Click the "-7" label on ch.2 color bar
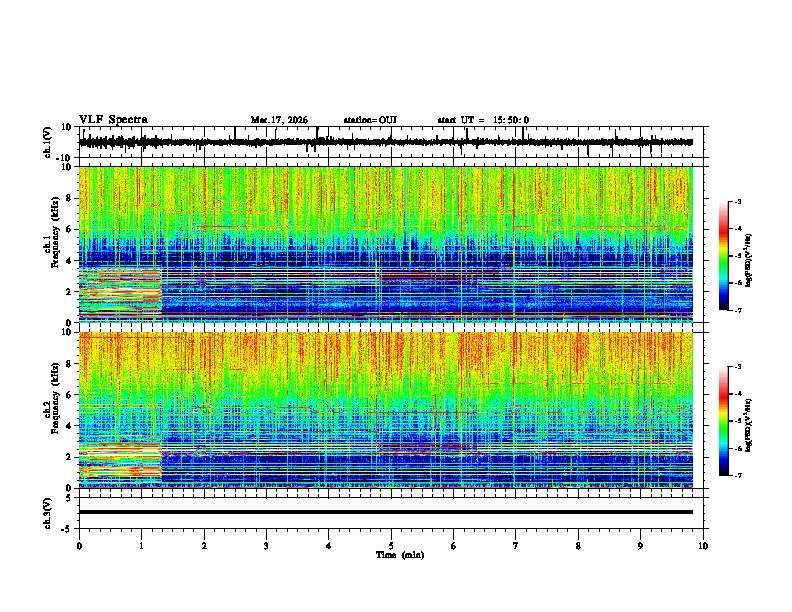Screen dimensions: 792x612 (x=737, y=476)
